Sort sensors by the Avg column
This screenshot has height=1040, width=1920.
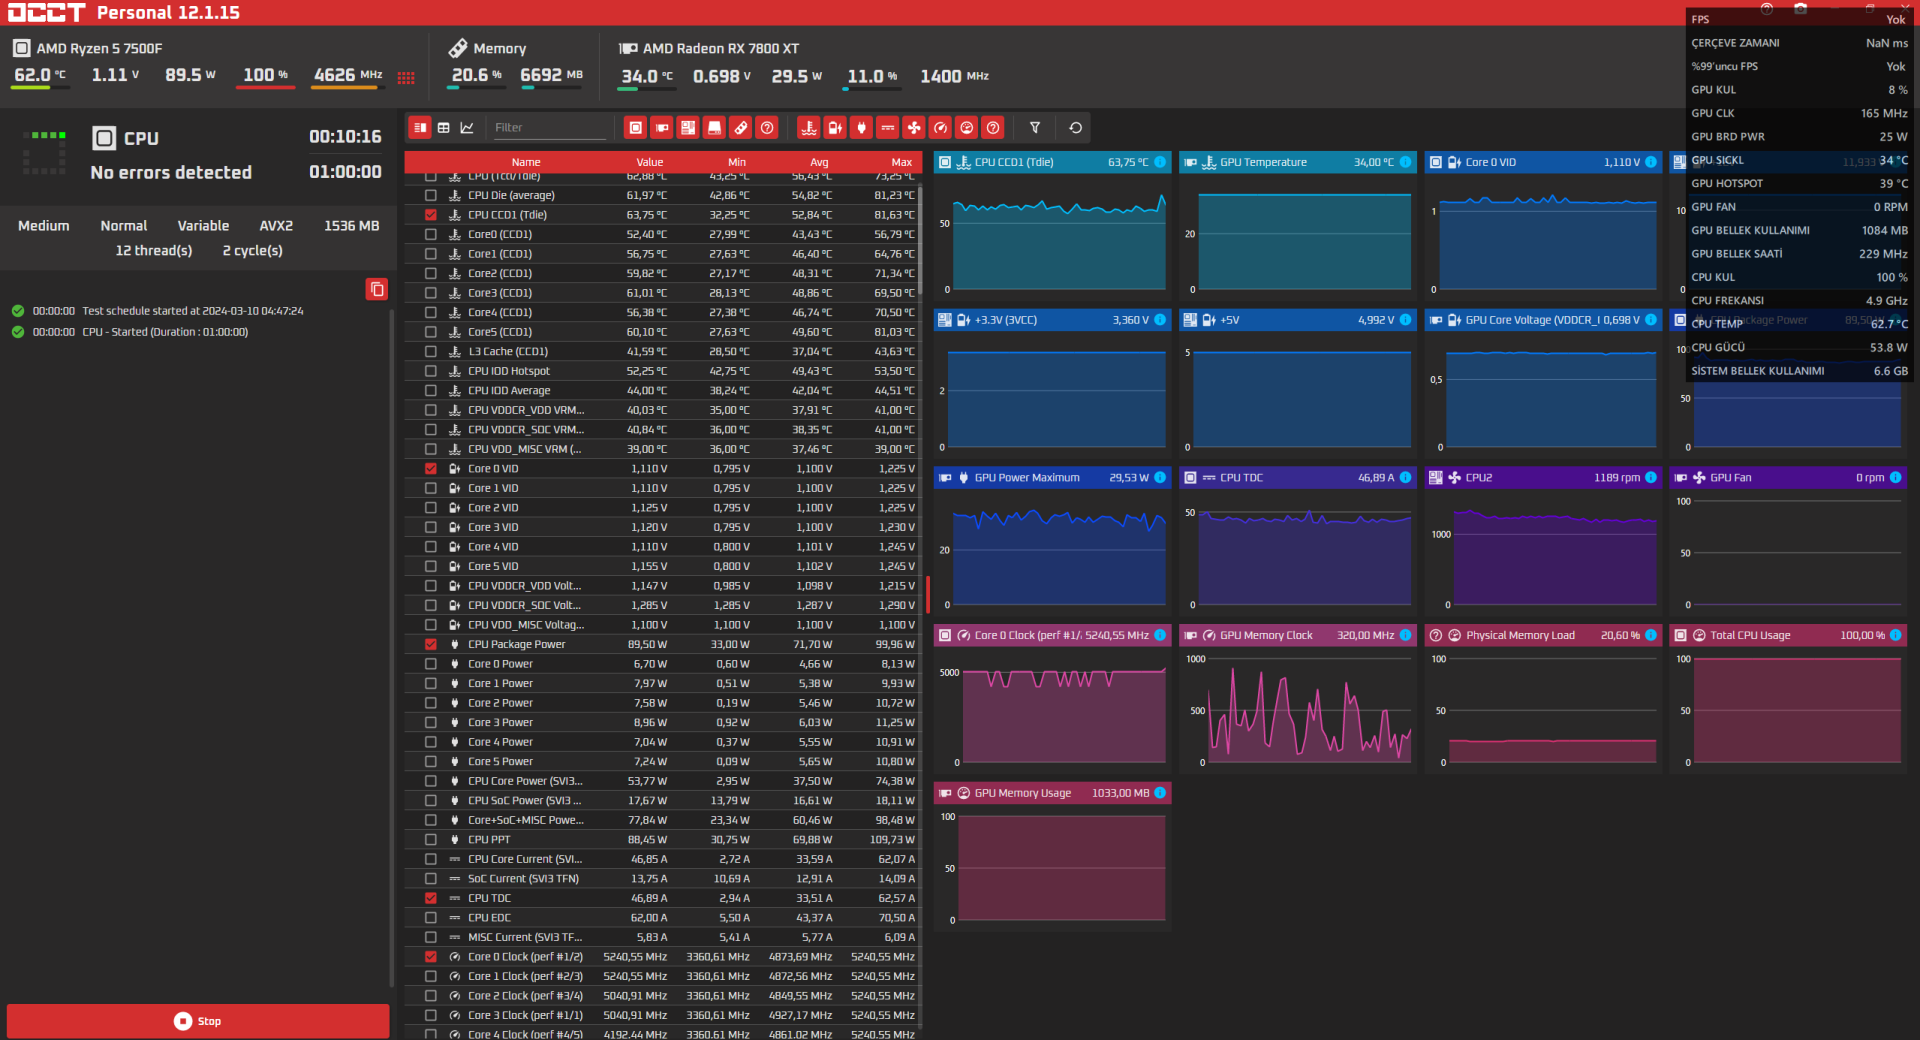coord(819,162)
